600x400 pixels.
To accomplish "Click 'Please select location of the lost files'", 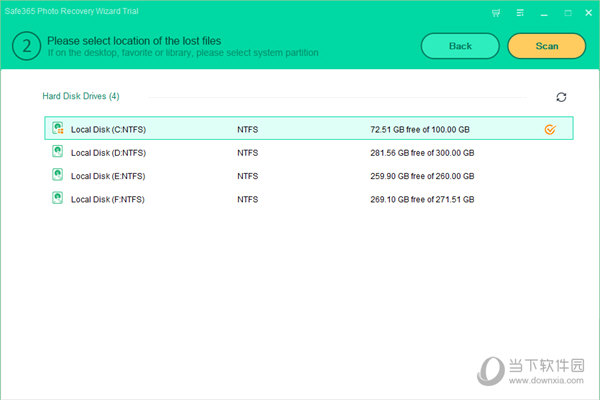I will click(134, 41).
